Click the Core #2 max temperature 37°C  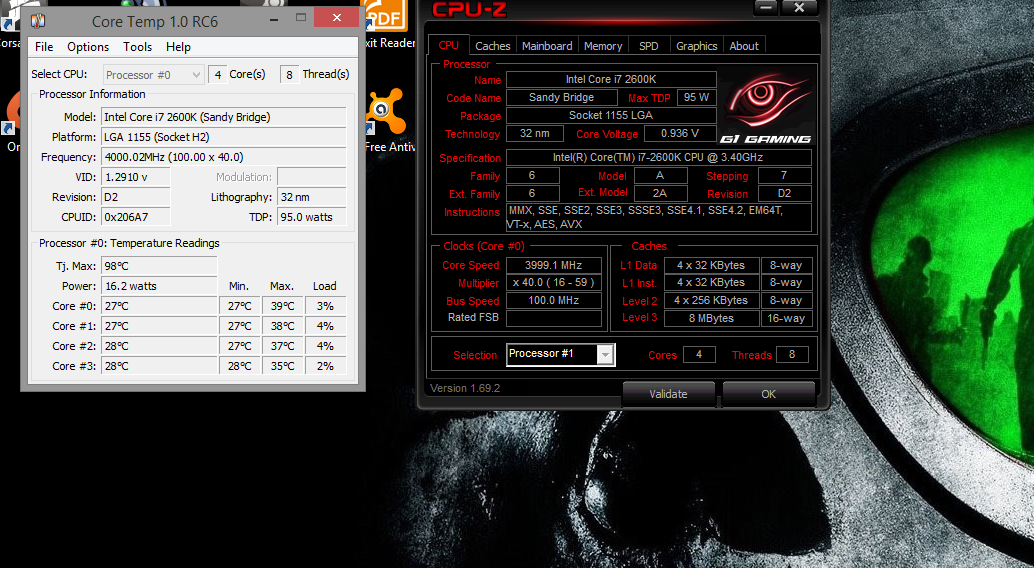pyautogui.click(x=282, y=346)
